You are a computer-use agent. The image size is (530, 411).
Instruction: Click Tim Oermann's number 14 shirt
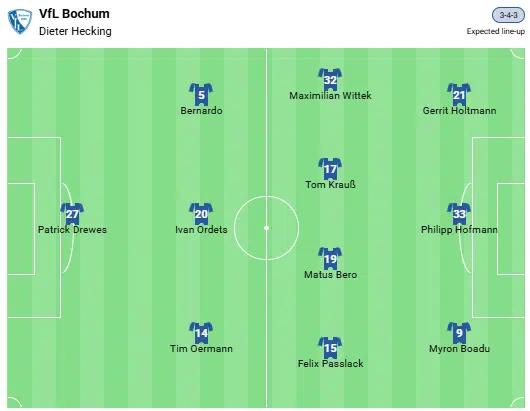(201, 333)
